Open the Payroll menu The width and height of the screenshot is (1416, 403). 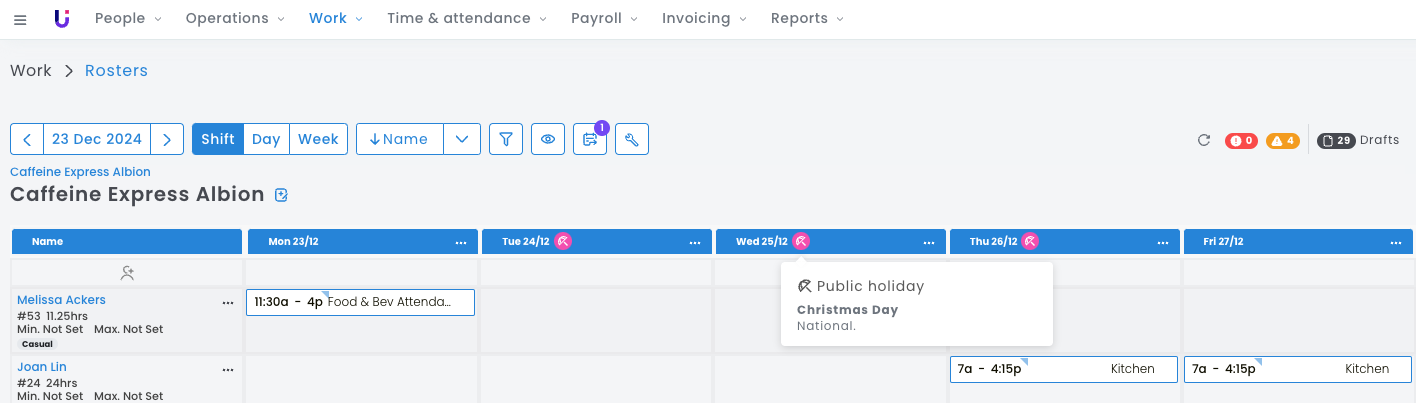(x=604, y=19)
